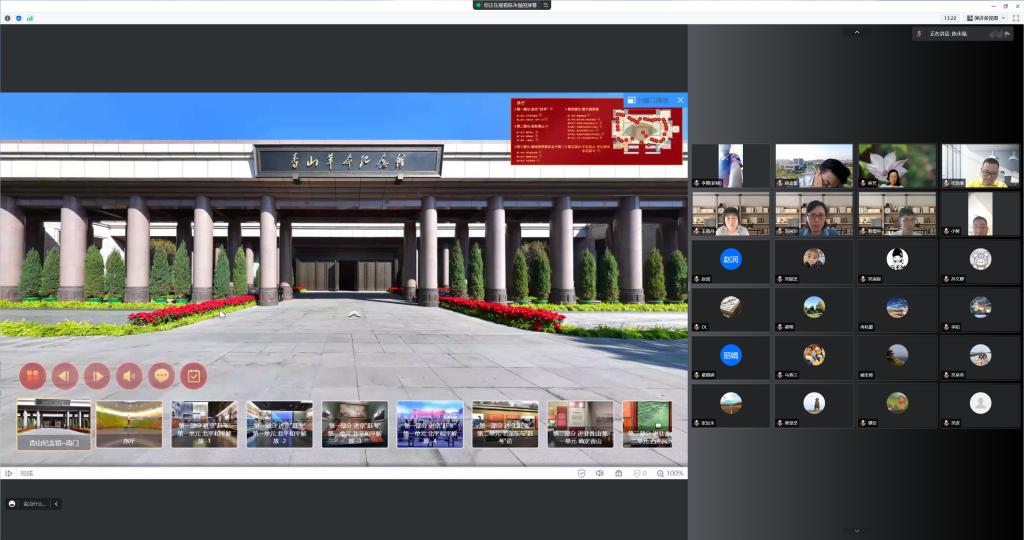Open the seventh scene thumbnail with exhibit wall
This screenshot has width=1024, height=540.
(x=505, y=424)
